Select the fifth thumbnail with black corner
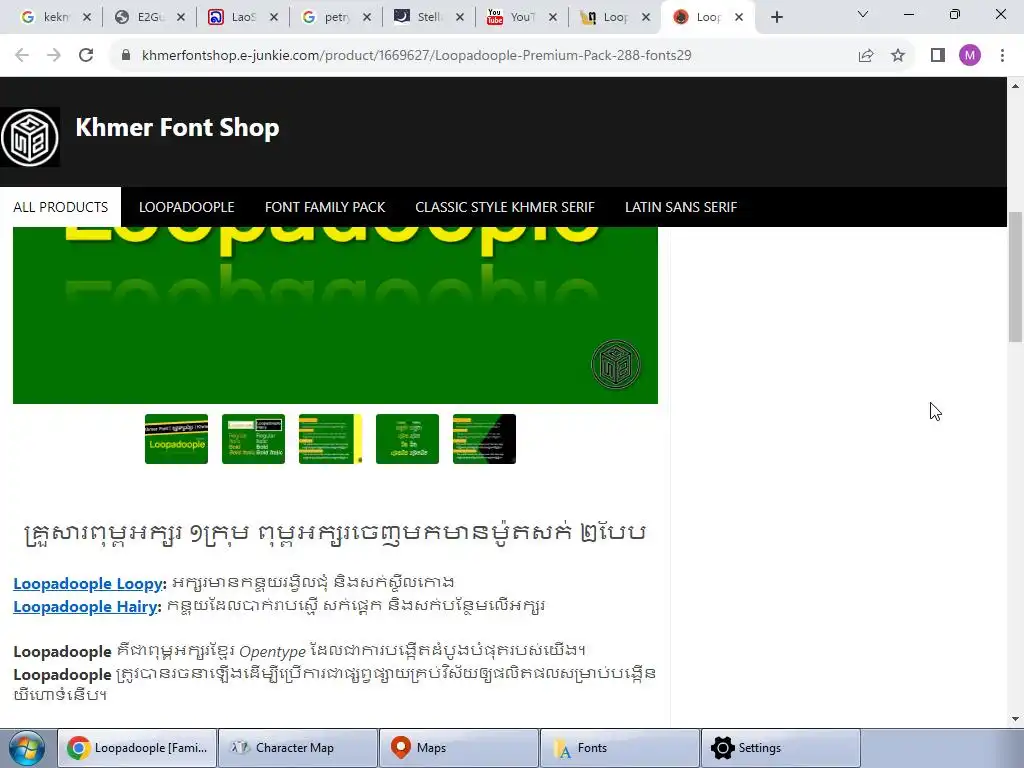Screen dimensions: 1024x768 click(485, 439)
